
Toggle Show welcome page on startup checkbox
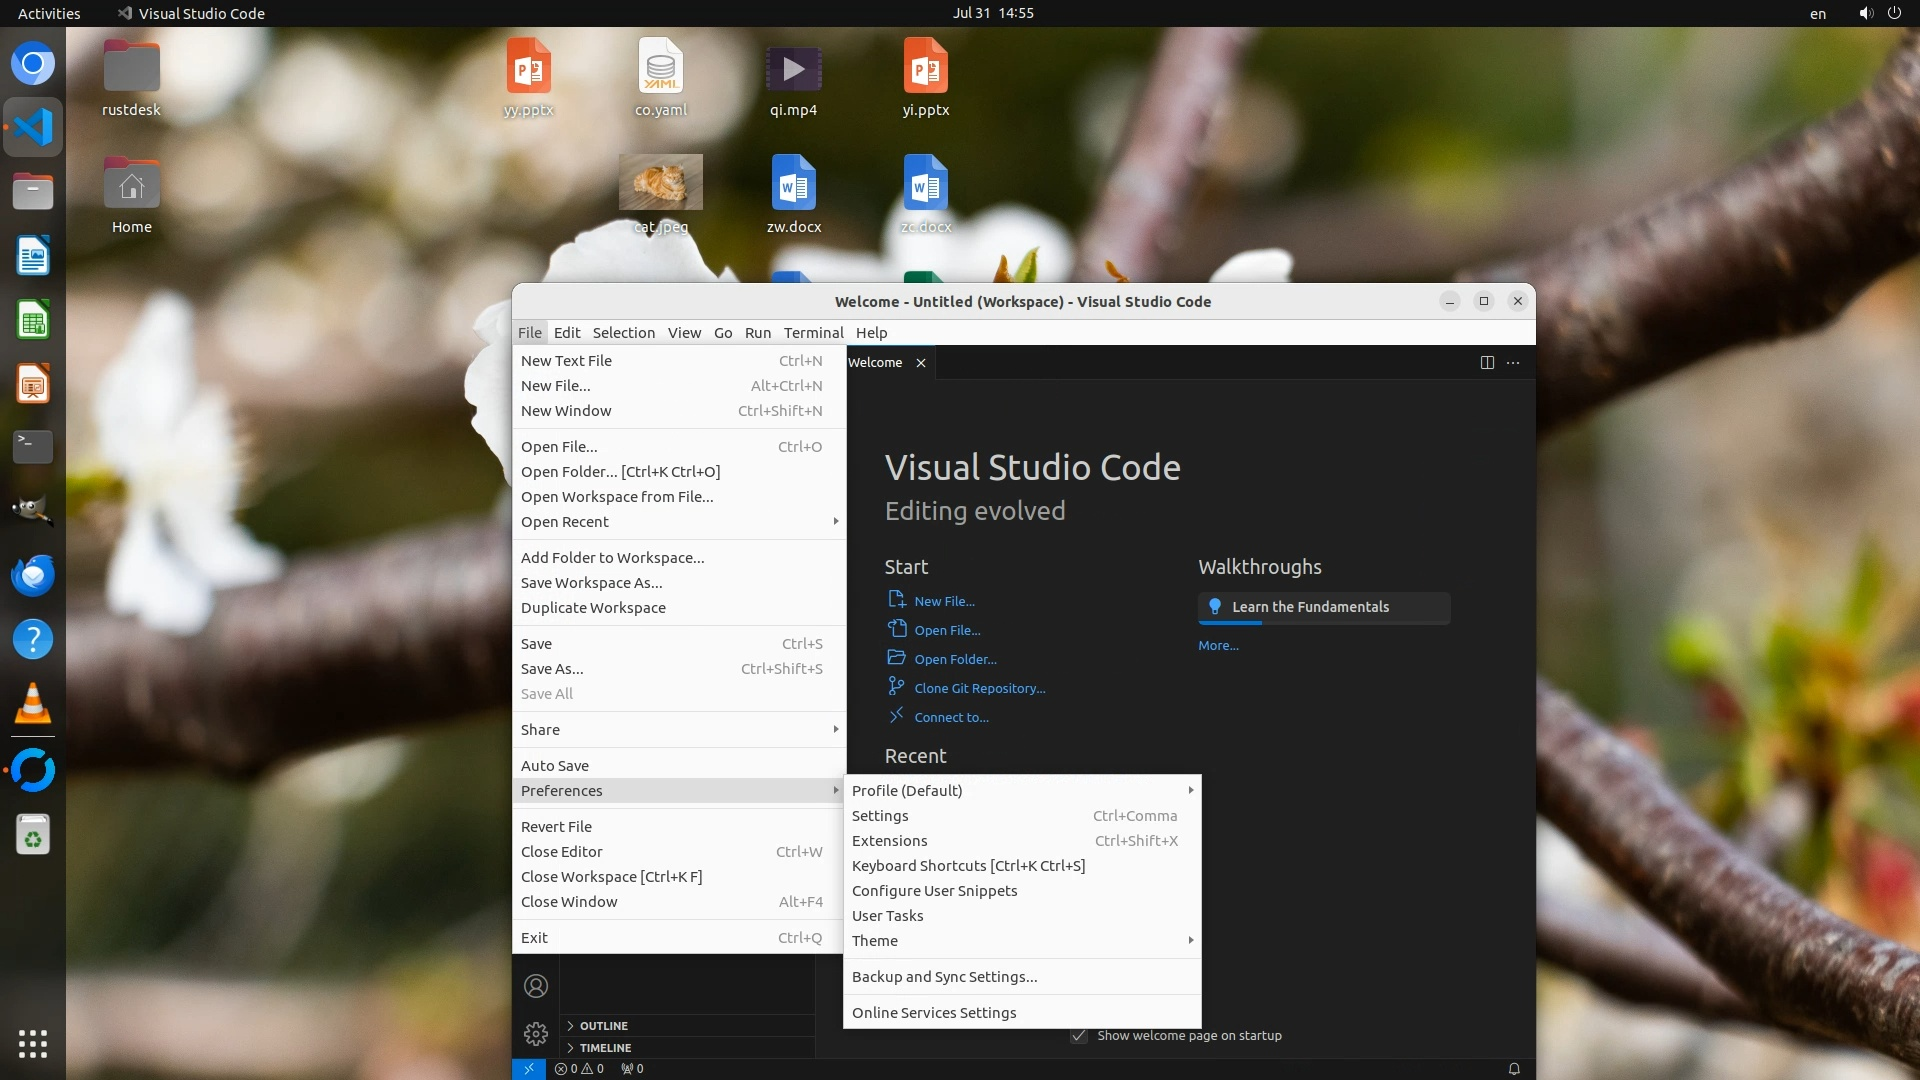click(1079, 1035)
